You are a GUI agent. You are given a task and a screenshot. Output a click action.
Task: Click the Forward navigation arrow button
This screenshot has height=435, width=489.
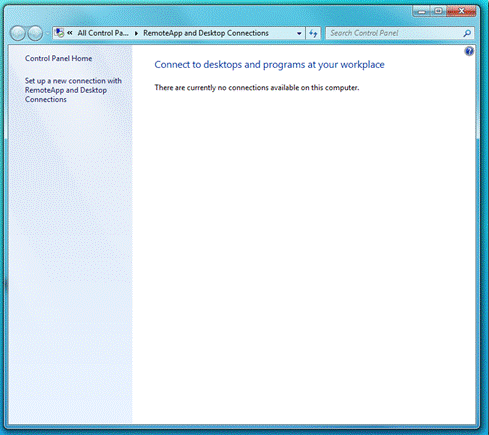[35, 33]
